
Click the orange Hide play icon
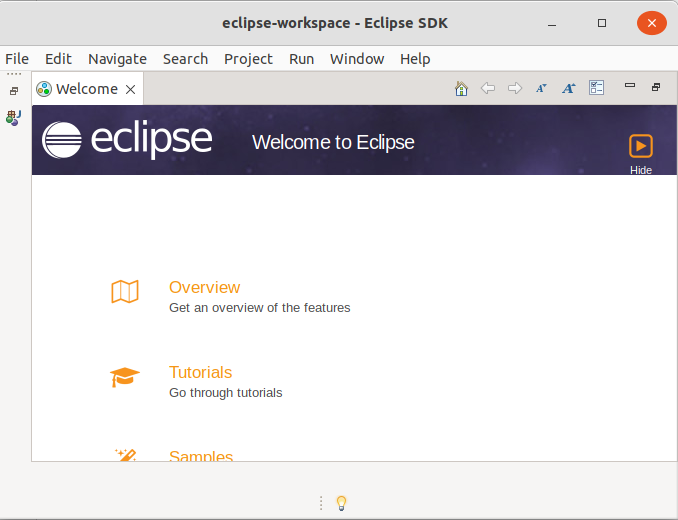point(640,146)
